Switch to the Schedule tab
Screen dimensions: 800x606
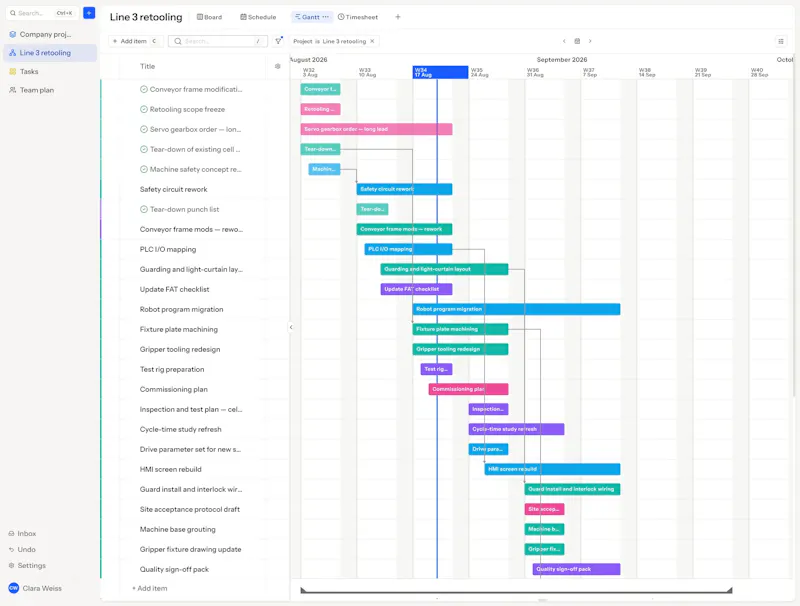coord(258,17)
